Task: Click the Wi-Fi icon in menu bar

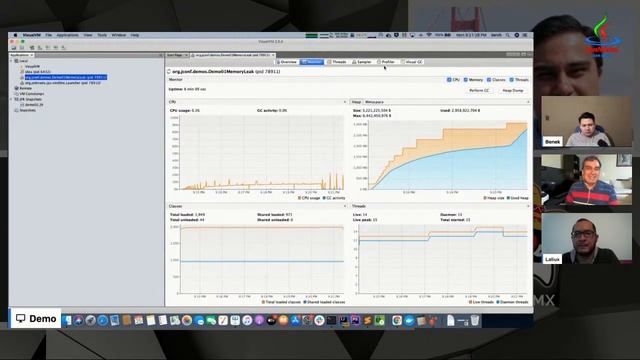Action: (429, 35)
